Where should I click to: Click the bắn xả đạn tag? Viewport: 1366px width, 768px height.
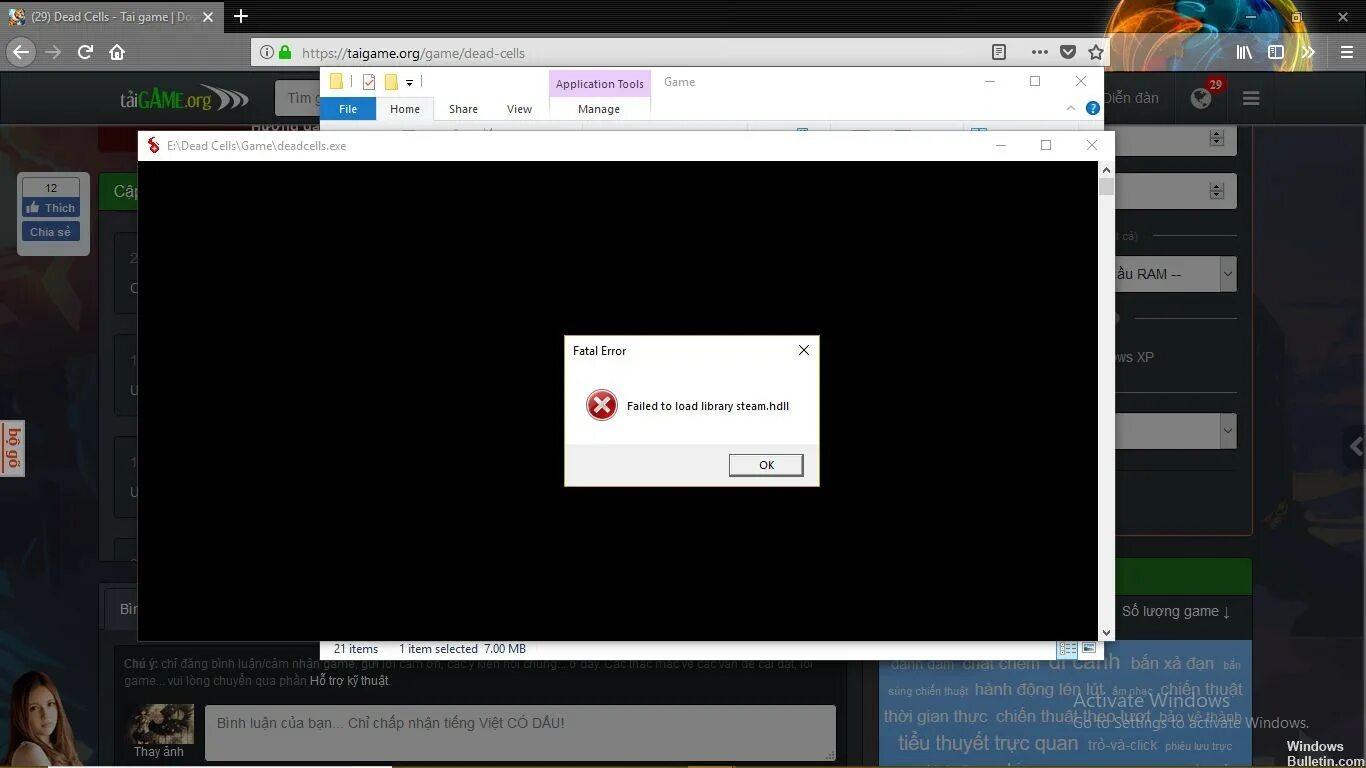point(1172,663)
